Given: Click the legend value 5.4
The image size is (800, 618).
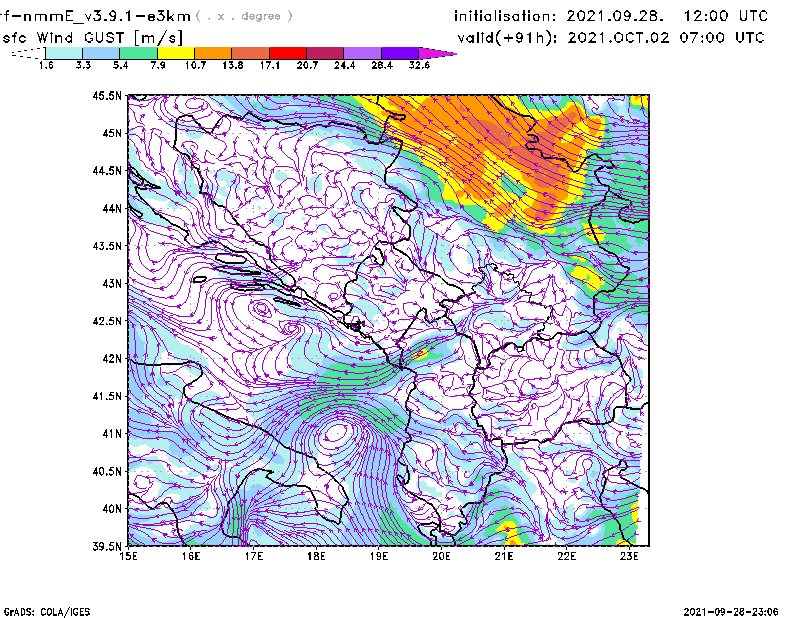Looking at the screenshot, I should (x=120, y=65).
